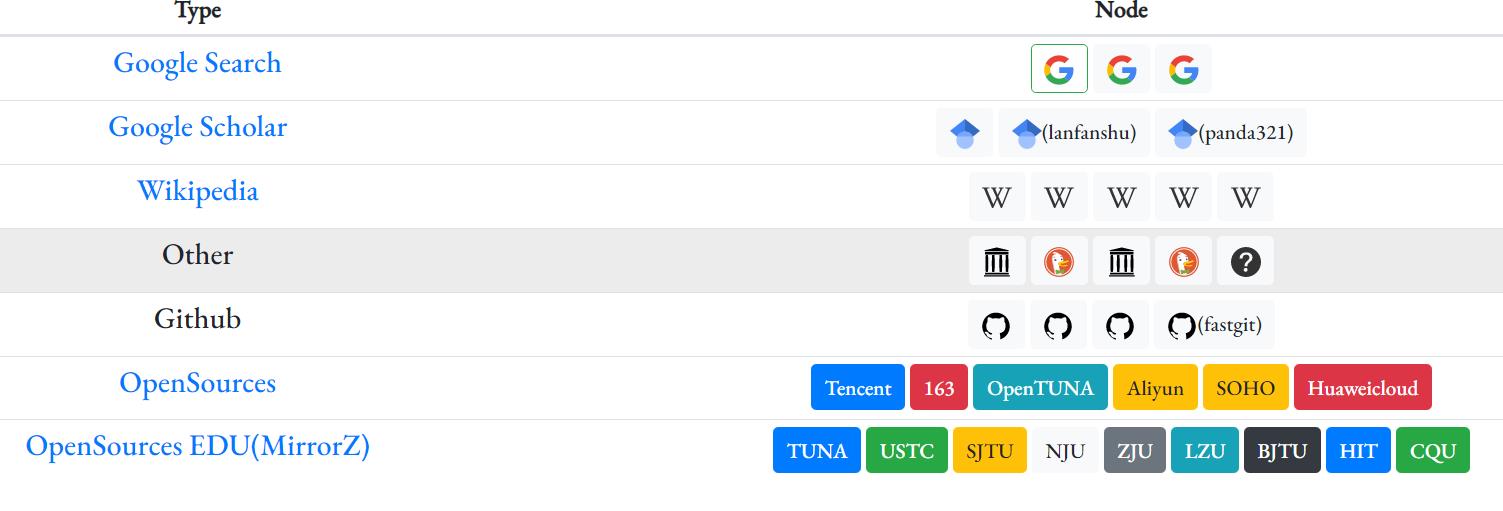Click the first, outlined Google Search node

1059,69
